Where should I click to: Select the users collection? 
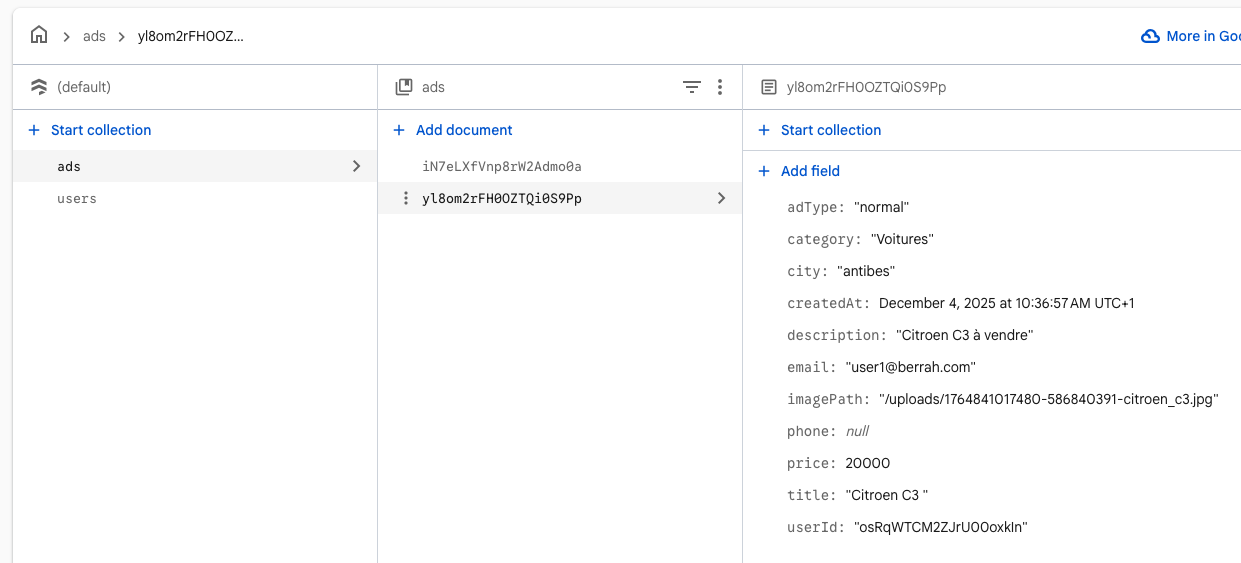(x=77, y=198)
